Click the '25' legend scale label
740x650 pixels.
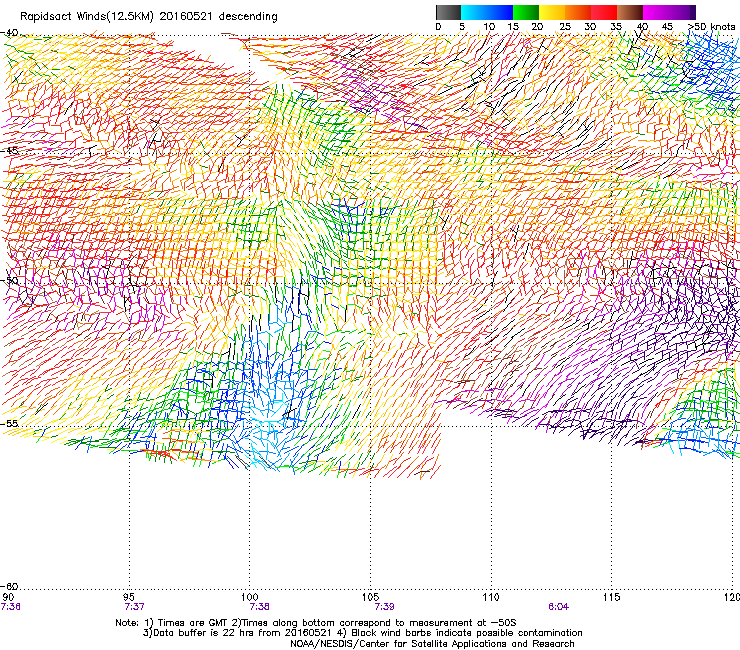click(x=565, y=27)
